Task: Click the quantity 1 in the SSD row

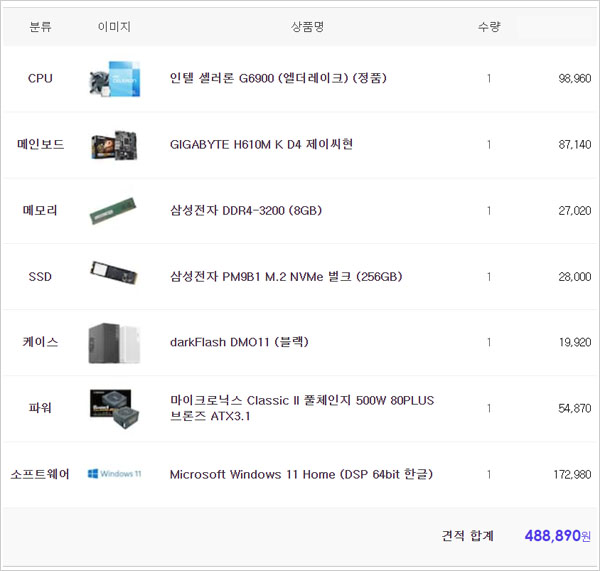Action: click(x=489, y=277)
